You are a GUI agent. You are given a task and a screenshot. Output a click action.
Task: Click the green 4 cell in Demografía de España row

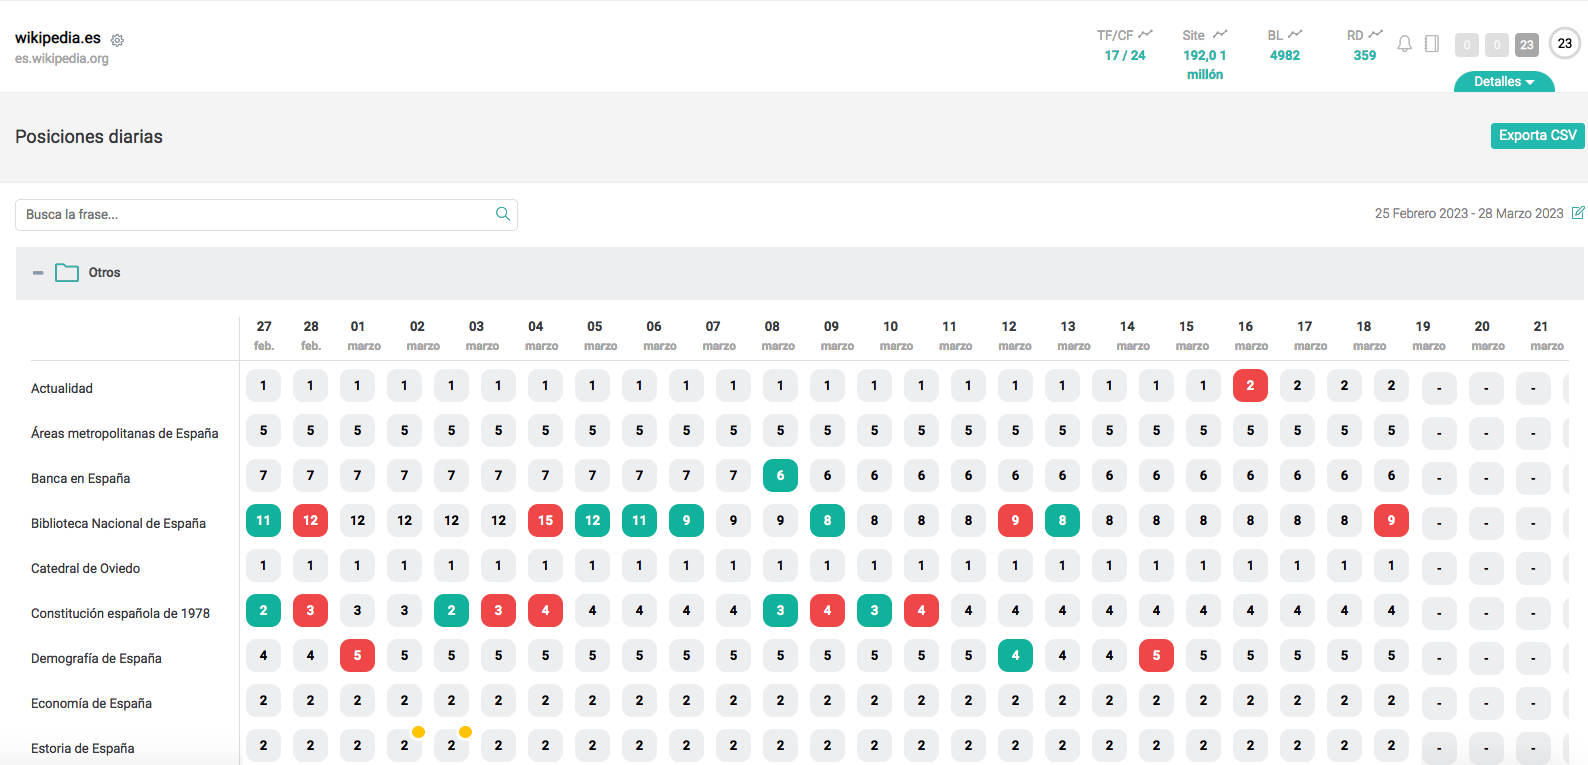pos(1015,655)
